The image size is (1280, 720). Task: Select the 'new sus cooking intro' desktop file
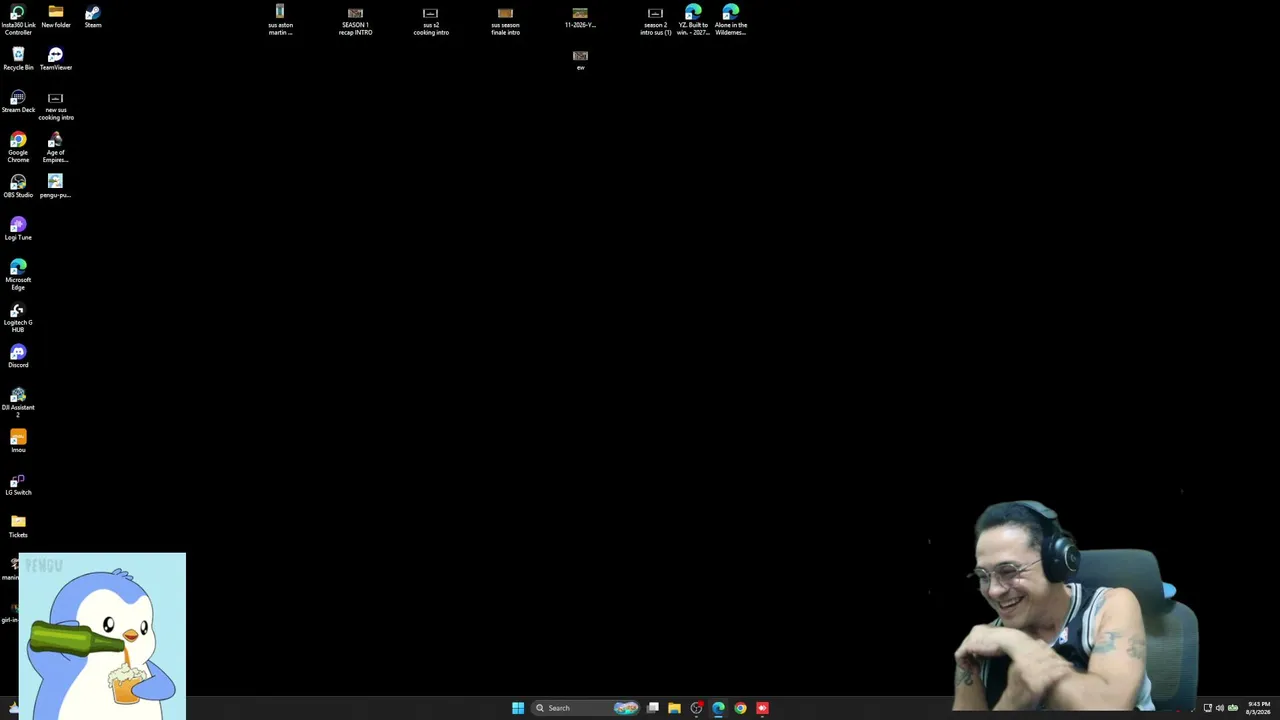tap(56, 105)
